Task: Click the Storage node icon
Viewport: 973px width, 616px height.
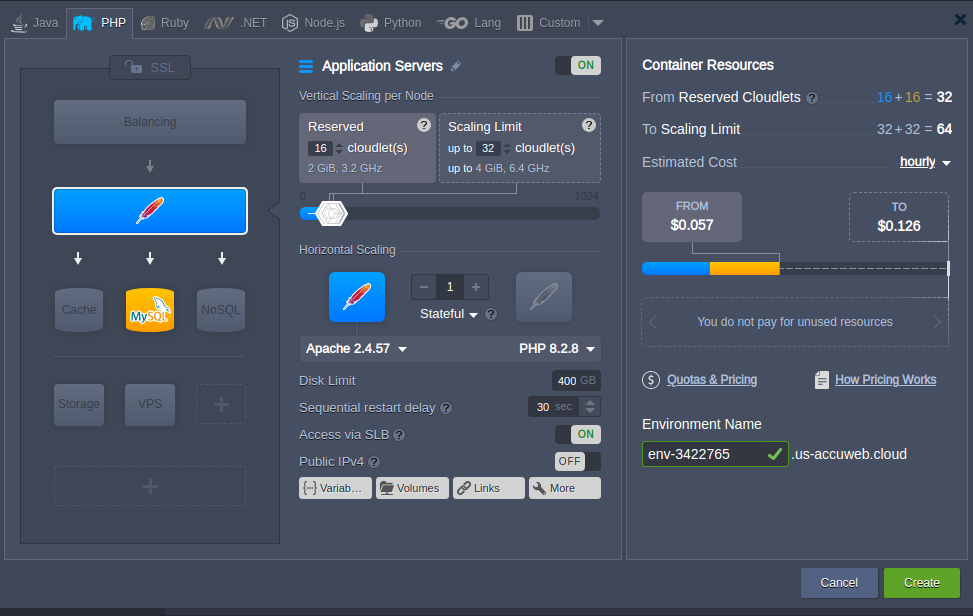Action: 79,404
